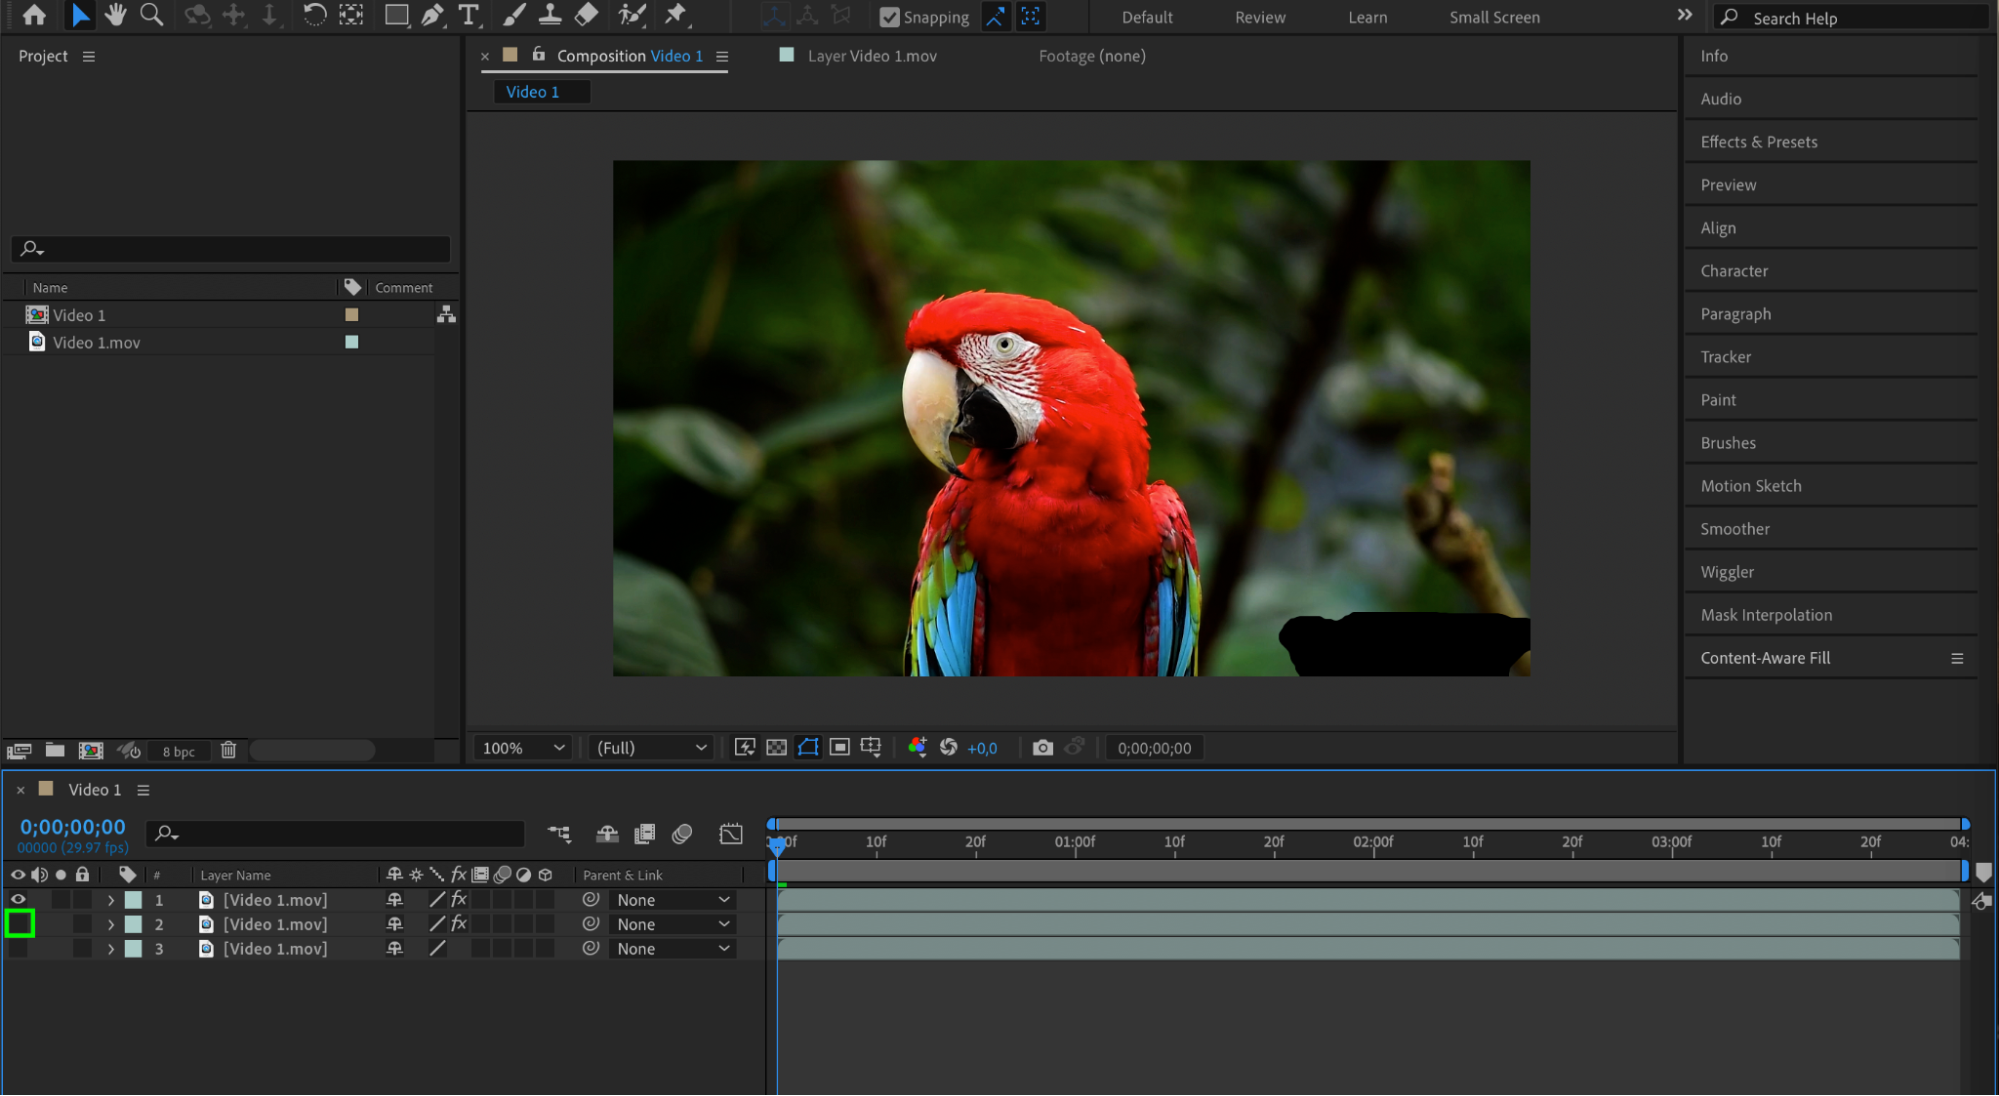Select the Zoom tool in toolbar

pos(151,15)
